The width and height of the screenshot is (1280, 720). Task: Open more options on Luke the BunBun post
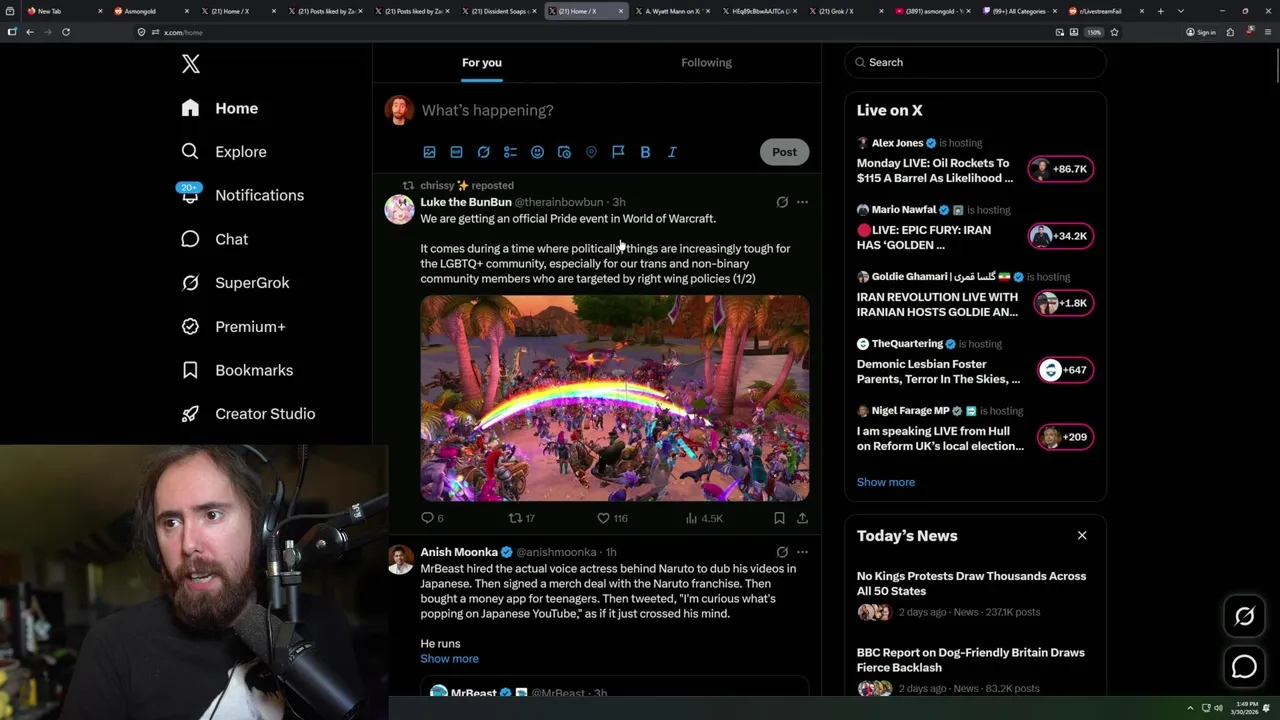point(802,202)
